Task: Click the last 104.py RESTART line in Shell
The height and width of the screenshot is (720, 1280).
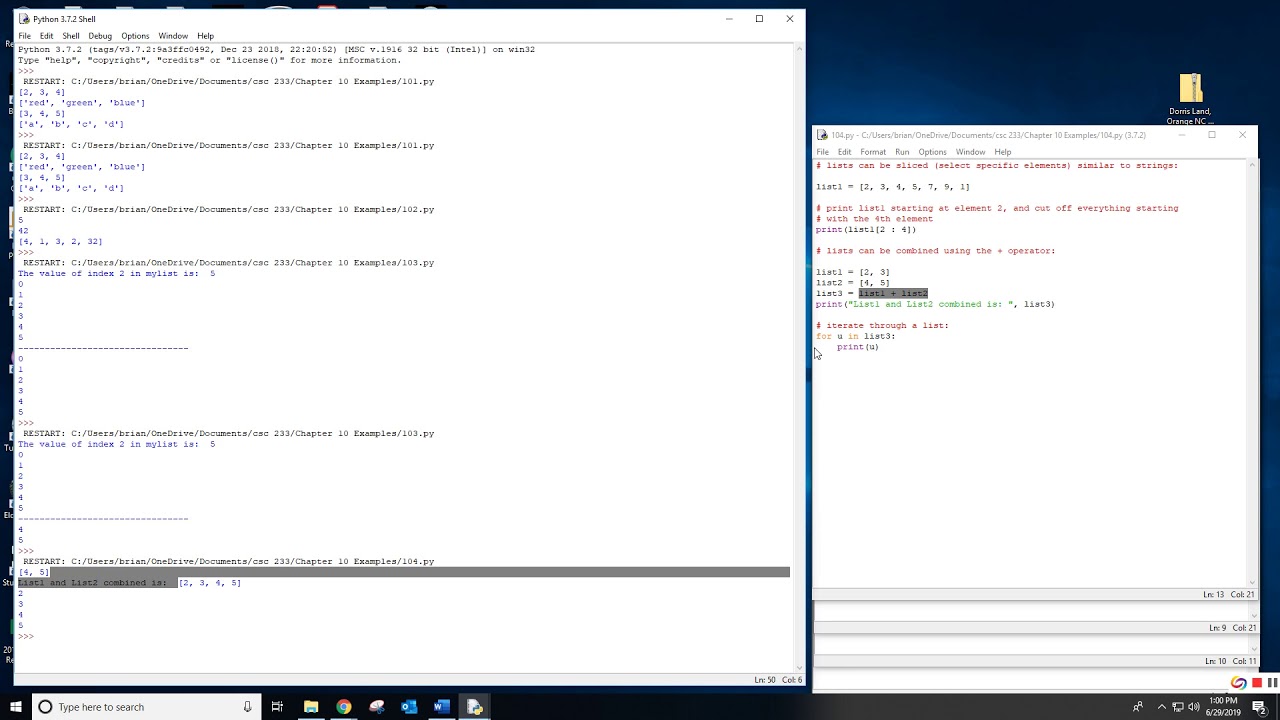Action: [x=228, y=562]
